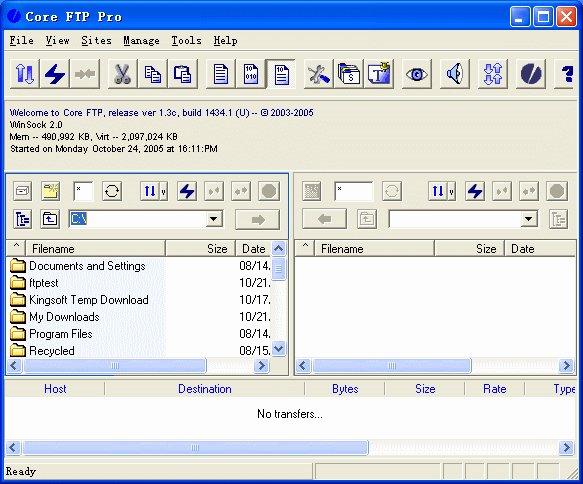
Task: Click the lightning icon in remote pane
Action: pyautogui.click(x=475, y=191)
